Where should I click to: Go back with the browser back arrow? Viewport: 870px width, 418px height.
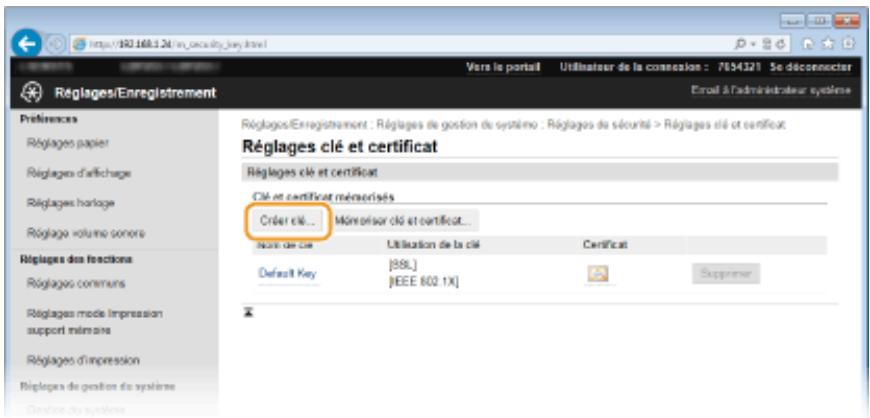point(27,44)
